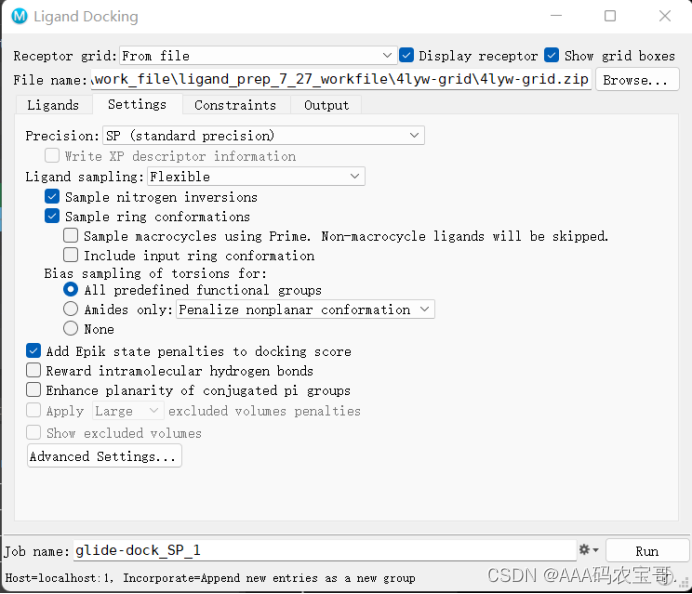
Task: Toggle the Show grid boxes checkbox
Action: (x=552, y=55)
